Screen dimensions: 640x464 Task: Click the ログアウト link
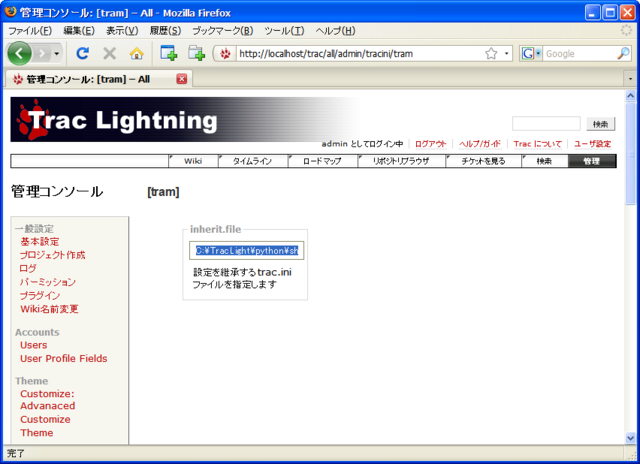pos(431,144)
